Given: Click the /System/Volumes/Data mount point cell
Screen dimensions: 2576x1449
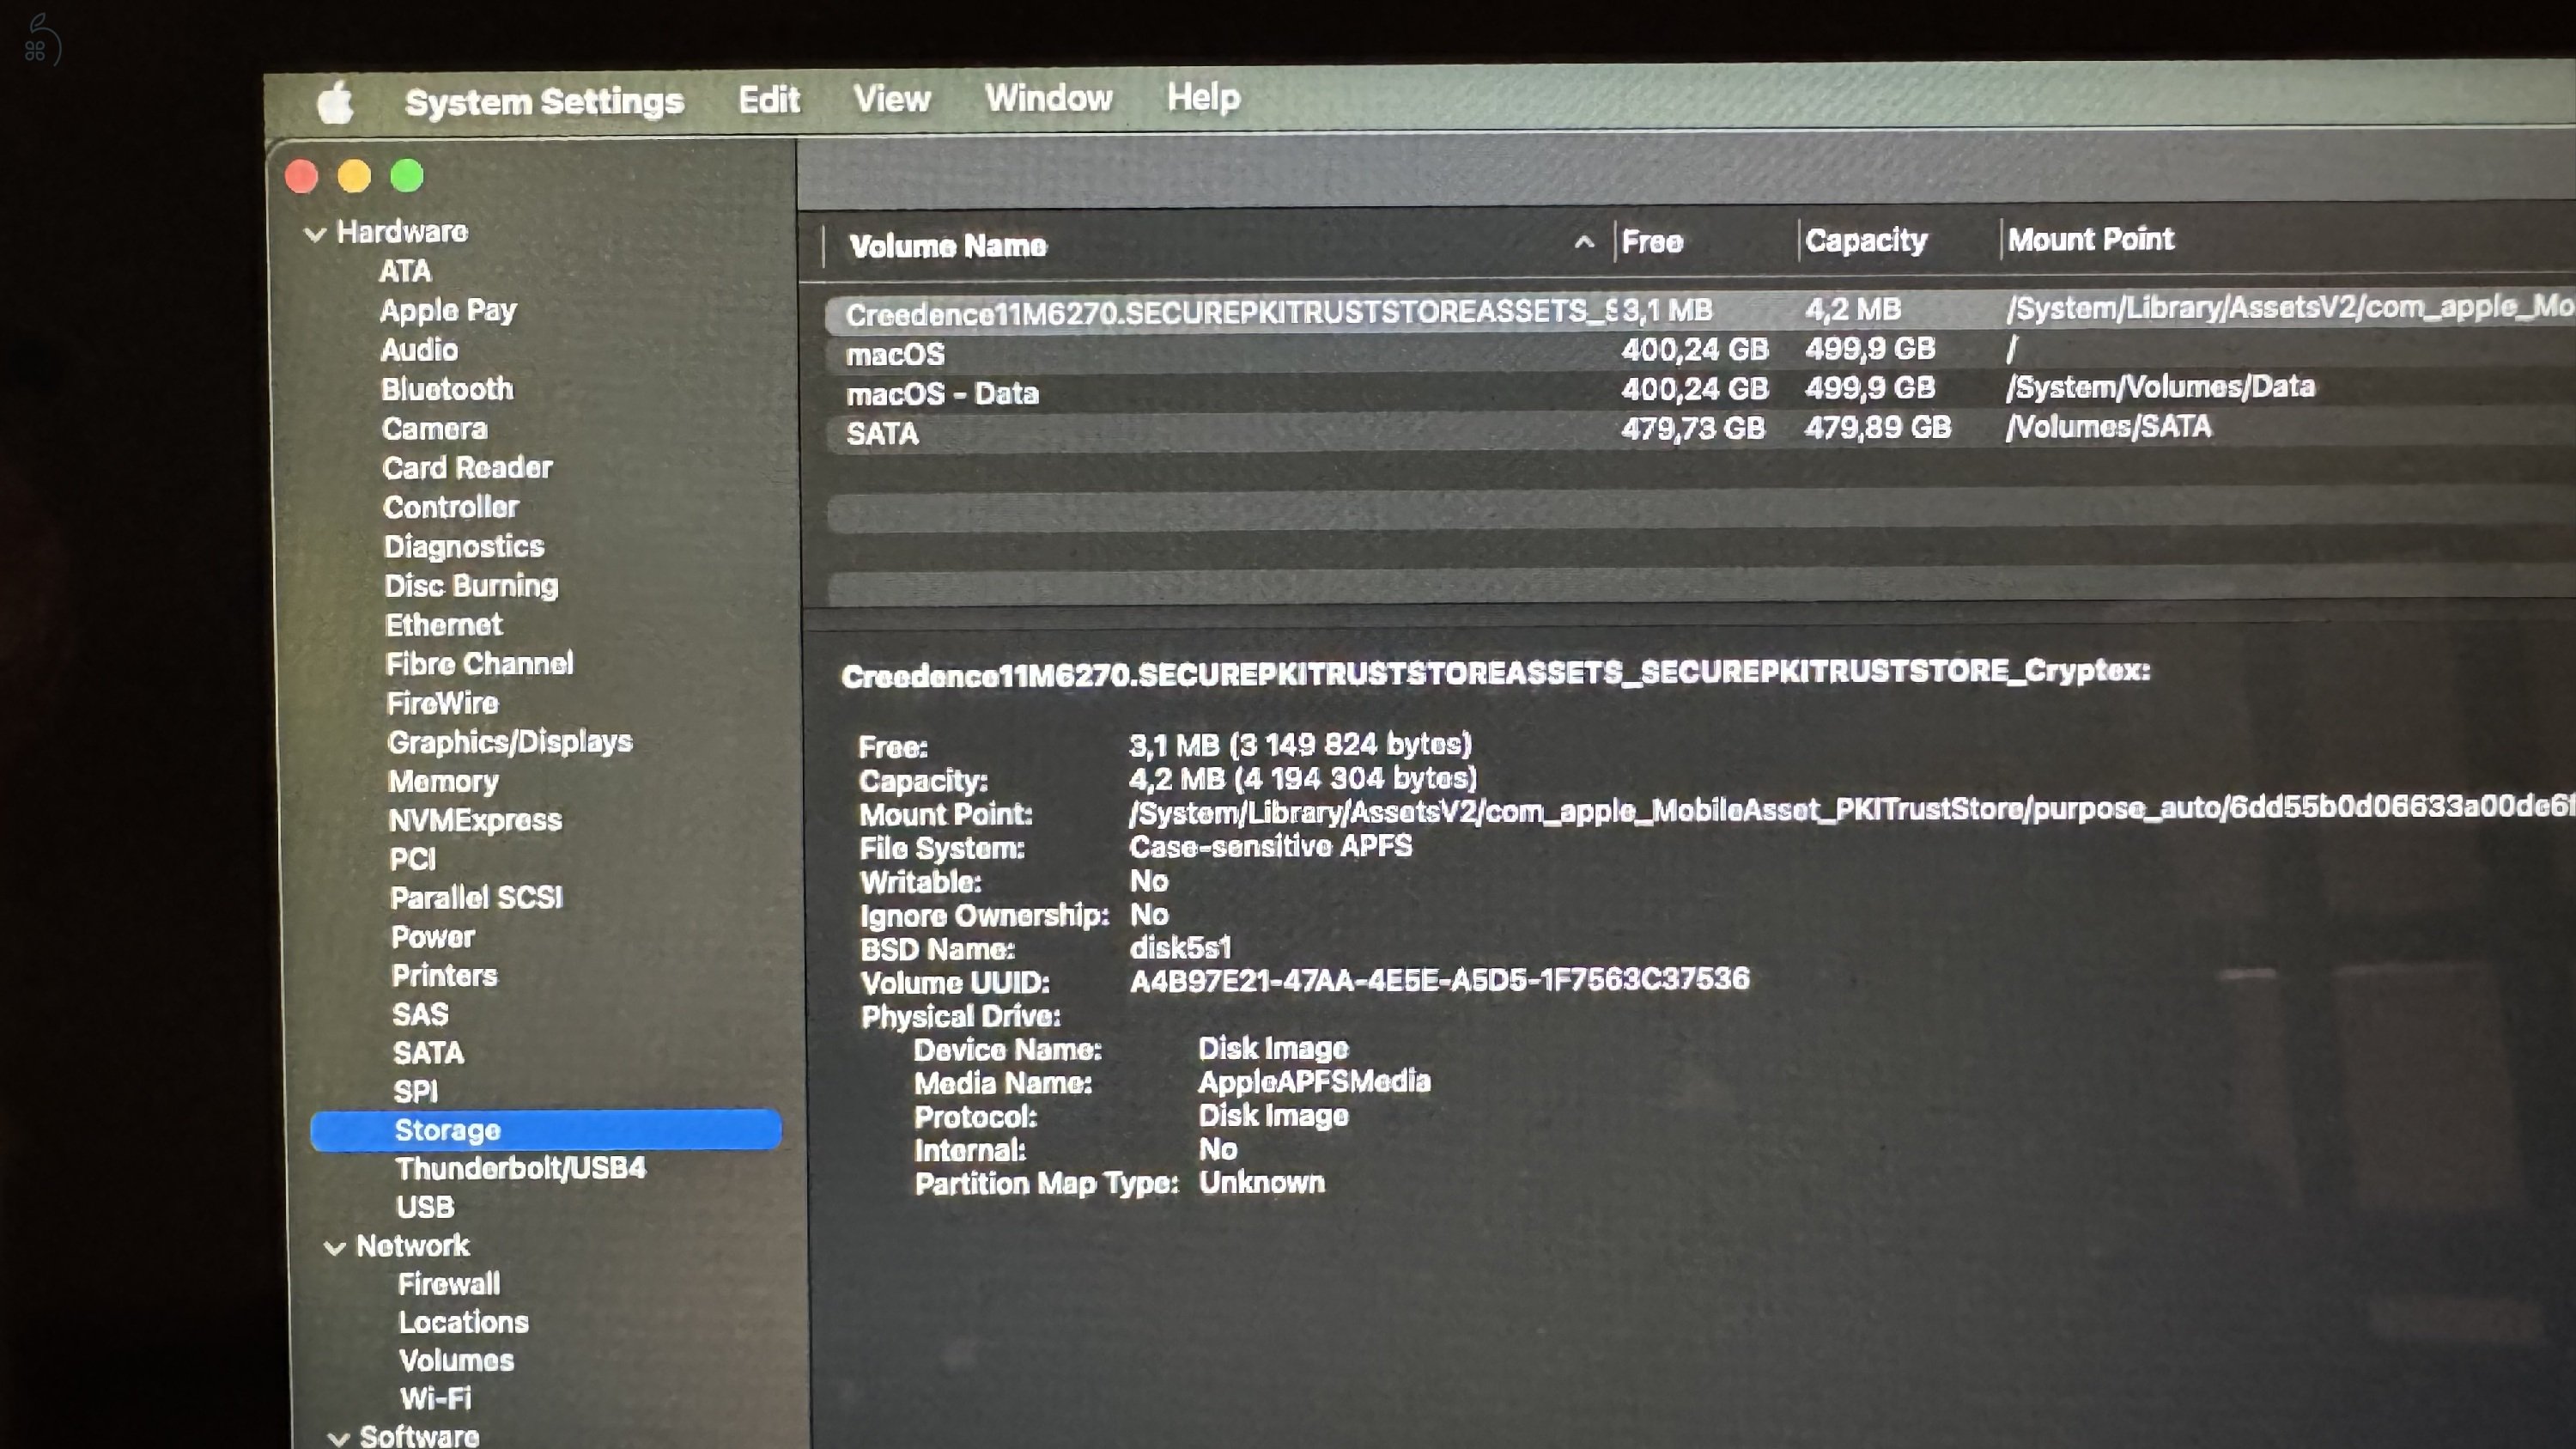Looking at the screenshot, I should click(2160, 388).
